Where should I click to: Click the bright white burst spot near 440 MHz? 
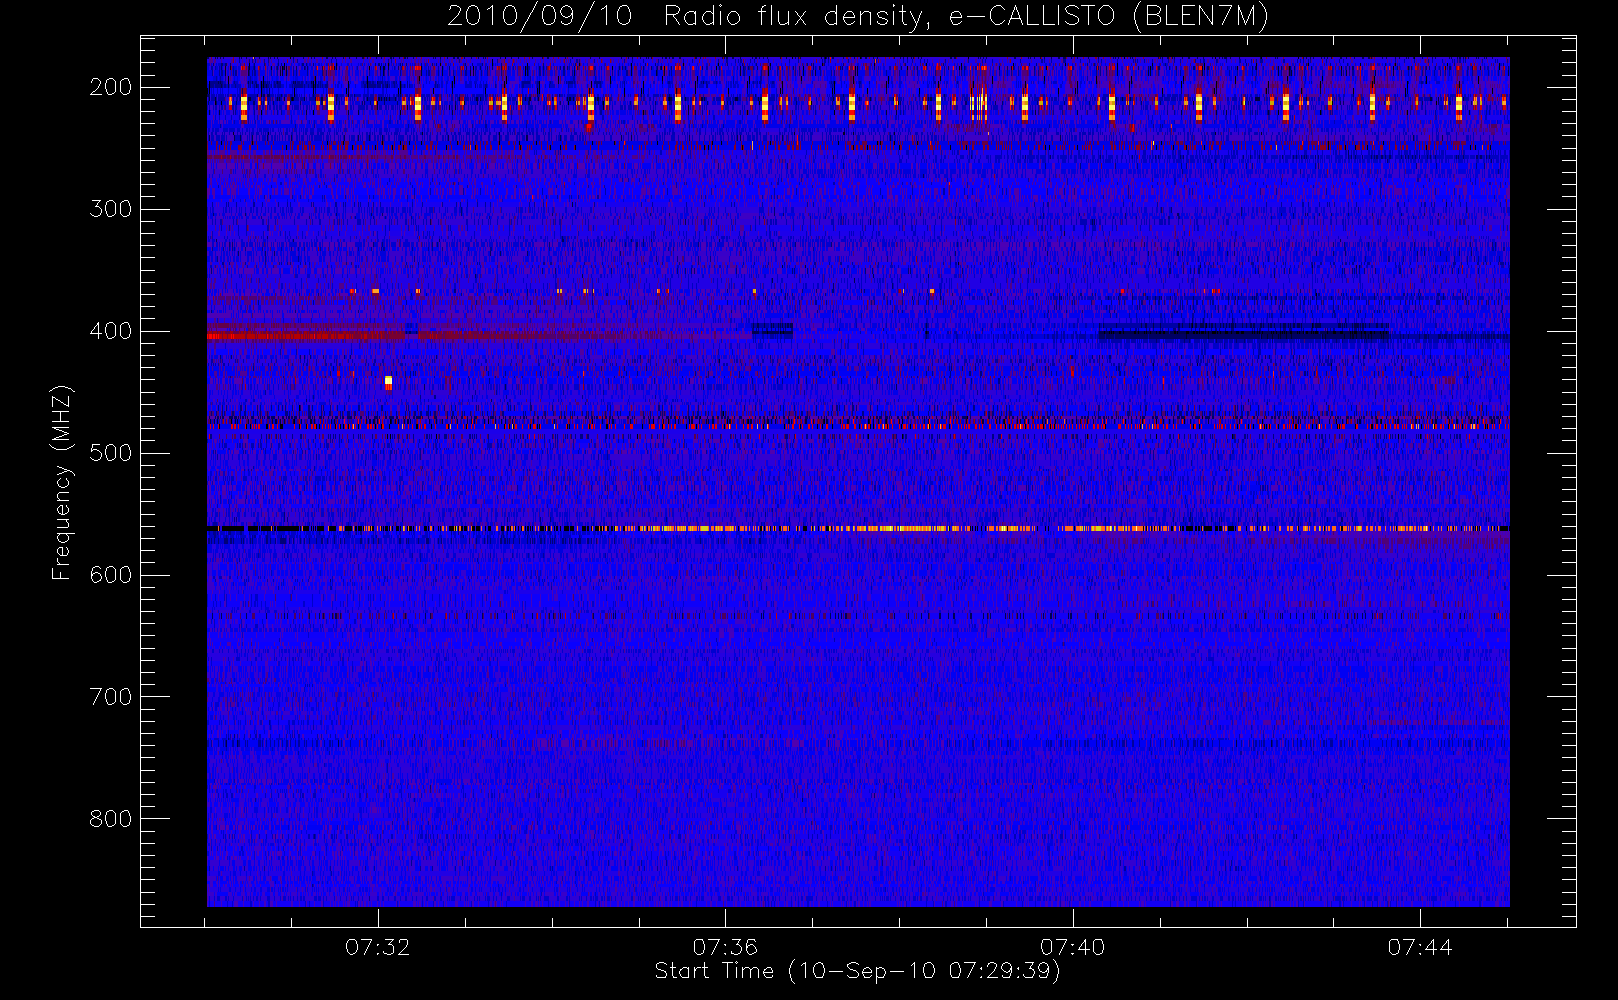[388, 381]
